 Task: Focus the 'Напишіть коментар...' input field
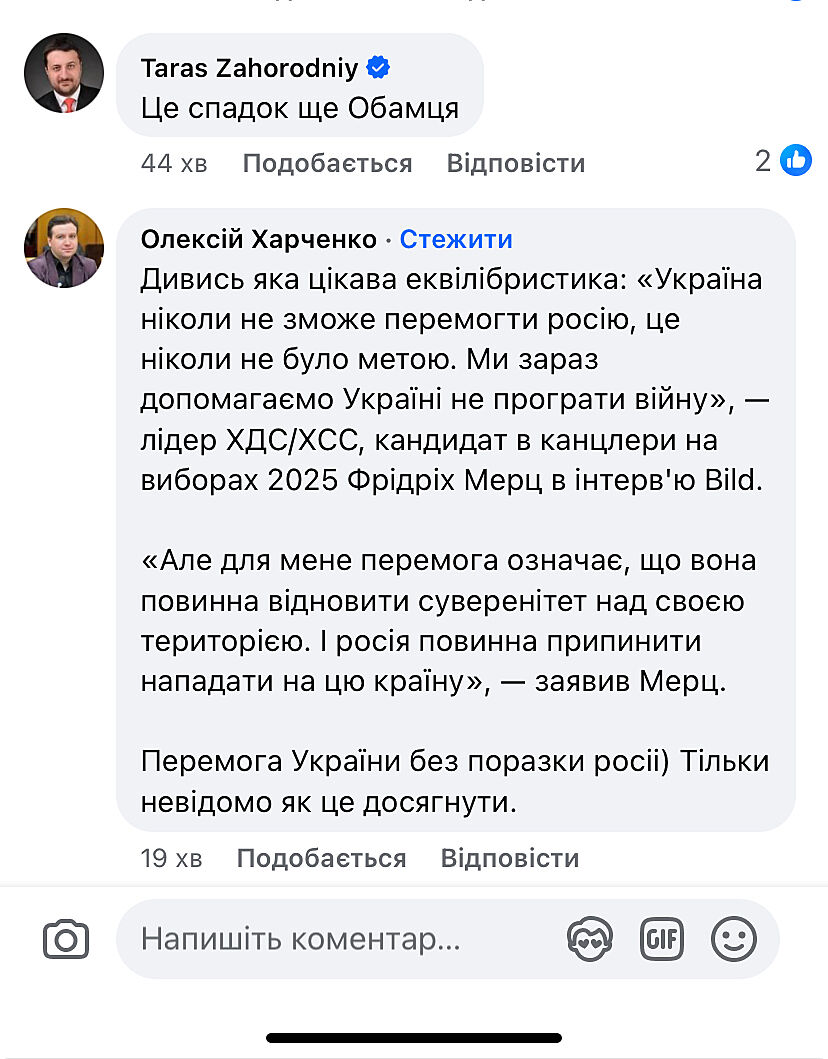pos(340,939)
